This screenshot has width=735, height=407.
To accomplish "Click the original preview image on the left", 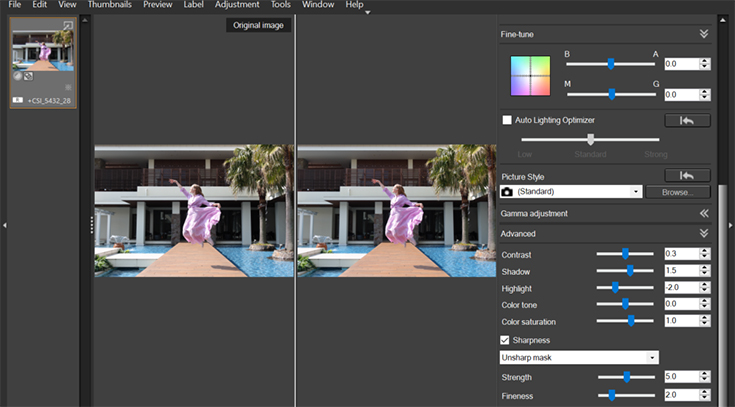I will [194, 211].
